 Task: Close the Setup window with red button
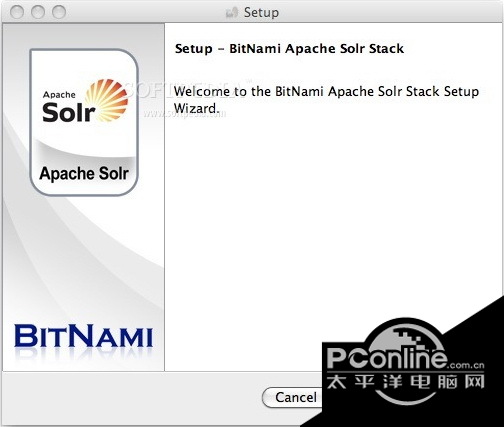pyautogui.click(x=17, y=12)
